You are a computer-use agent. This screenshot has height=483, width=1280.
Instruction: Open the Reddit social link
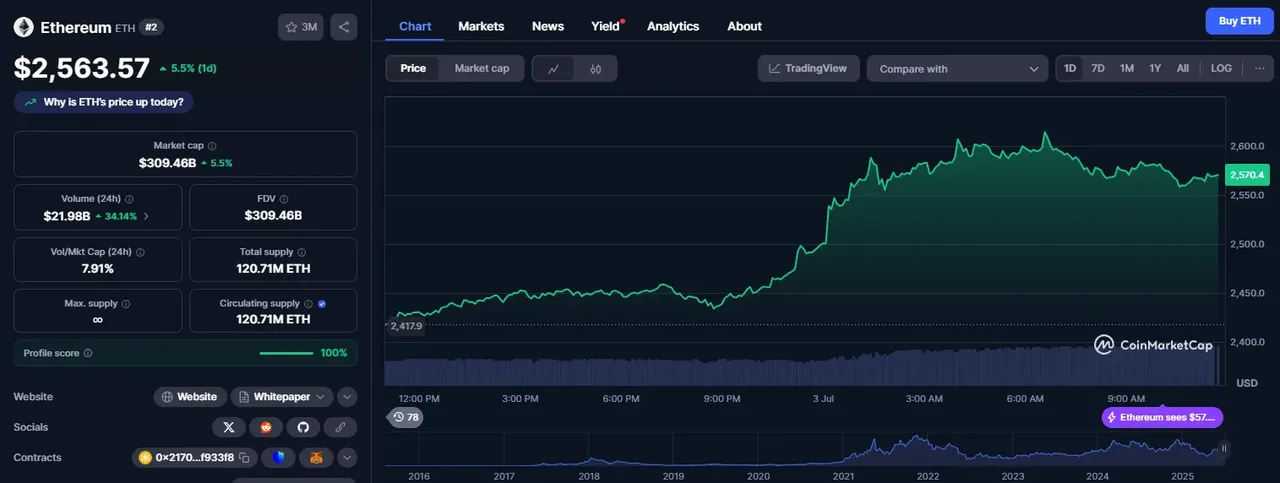266,427
